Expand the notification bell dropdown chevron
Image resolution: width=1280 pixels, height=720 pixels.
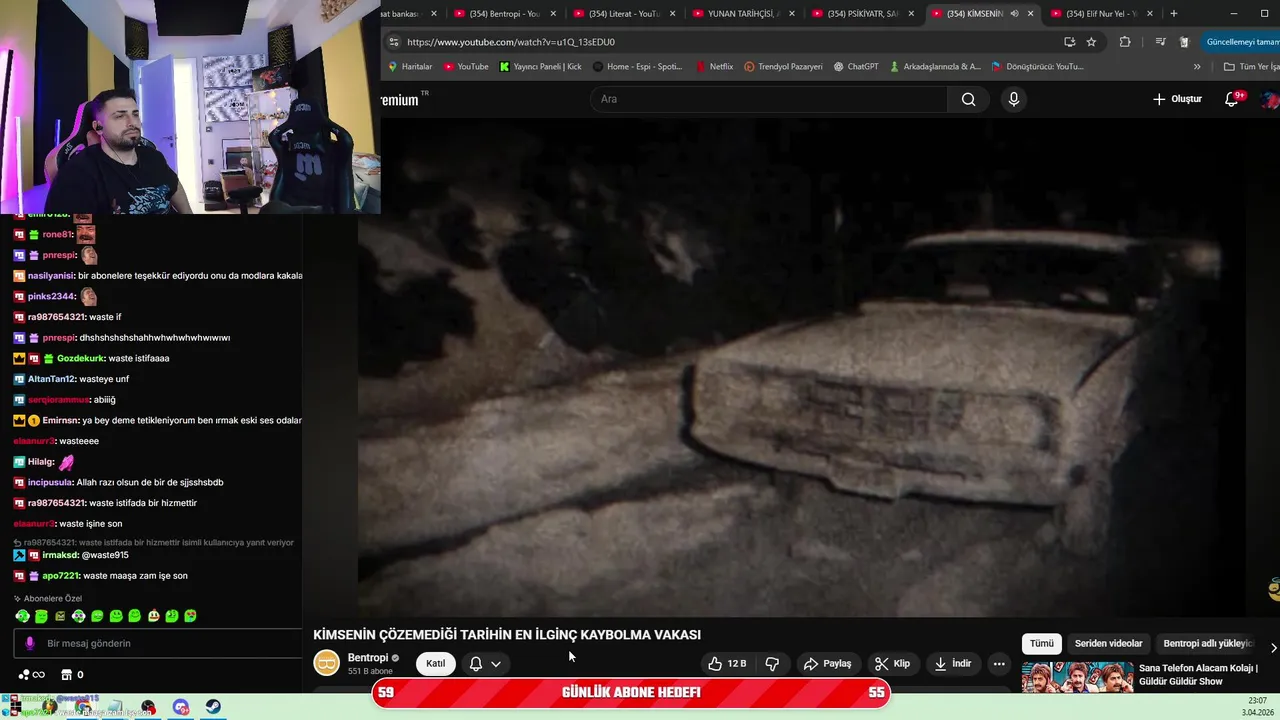[496, 664]
